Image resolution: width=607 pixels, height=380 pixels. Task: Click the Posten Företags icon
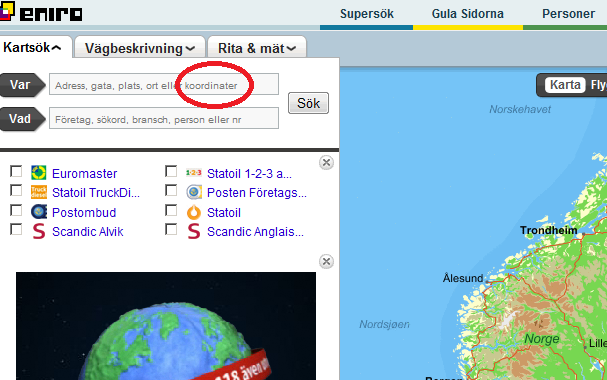194,192
